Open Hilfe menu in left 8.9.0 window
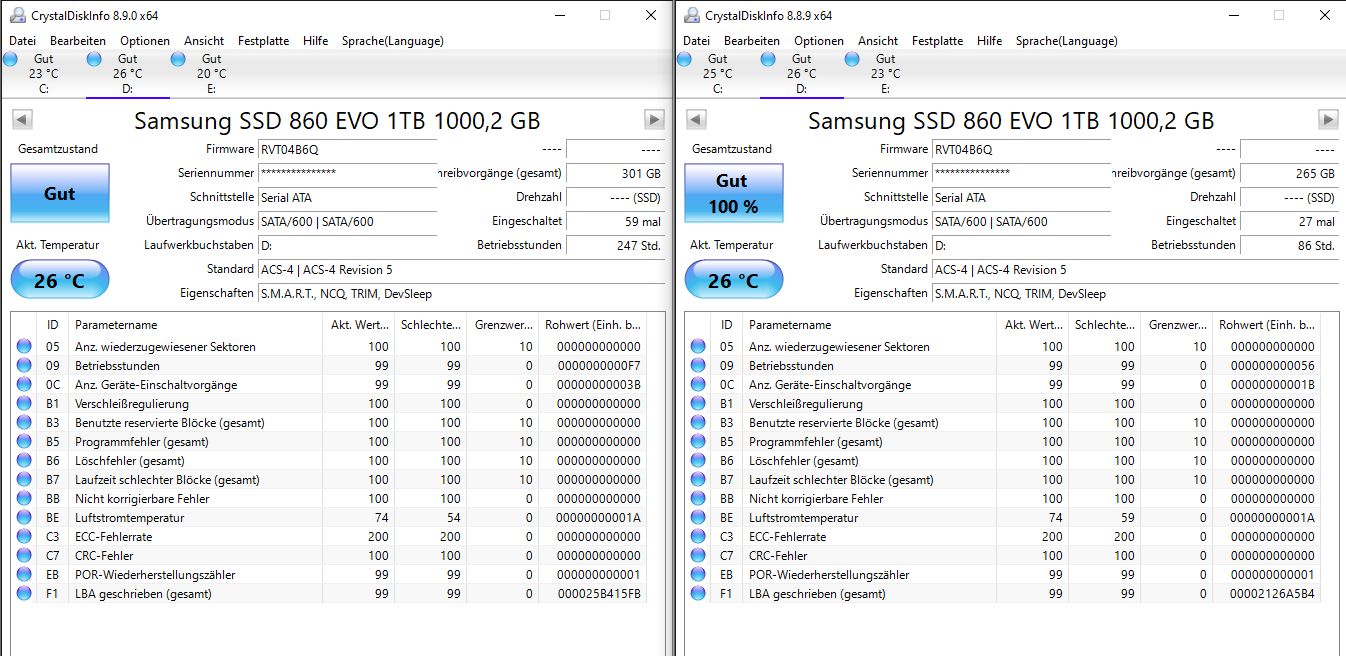Image resolution: width=1346 pixels, height=656 pixels. [x=315, y=41]
